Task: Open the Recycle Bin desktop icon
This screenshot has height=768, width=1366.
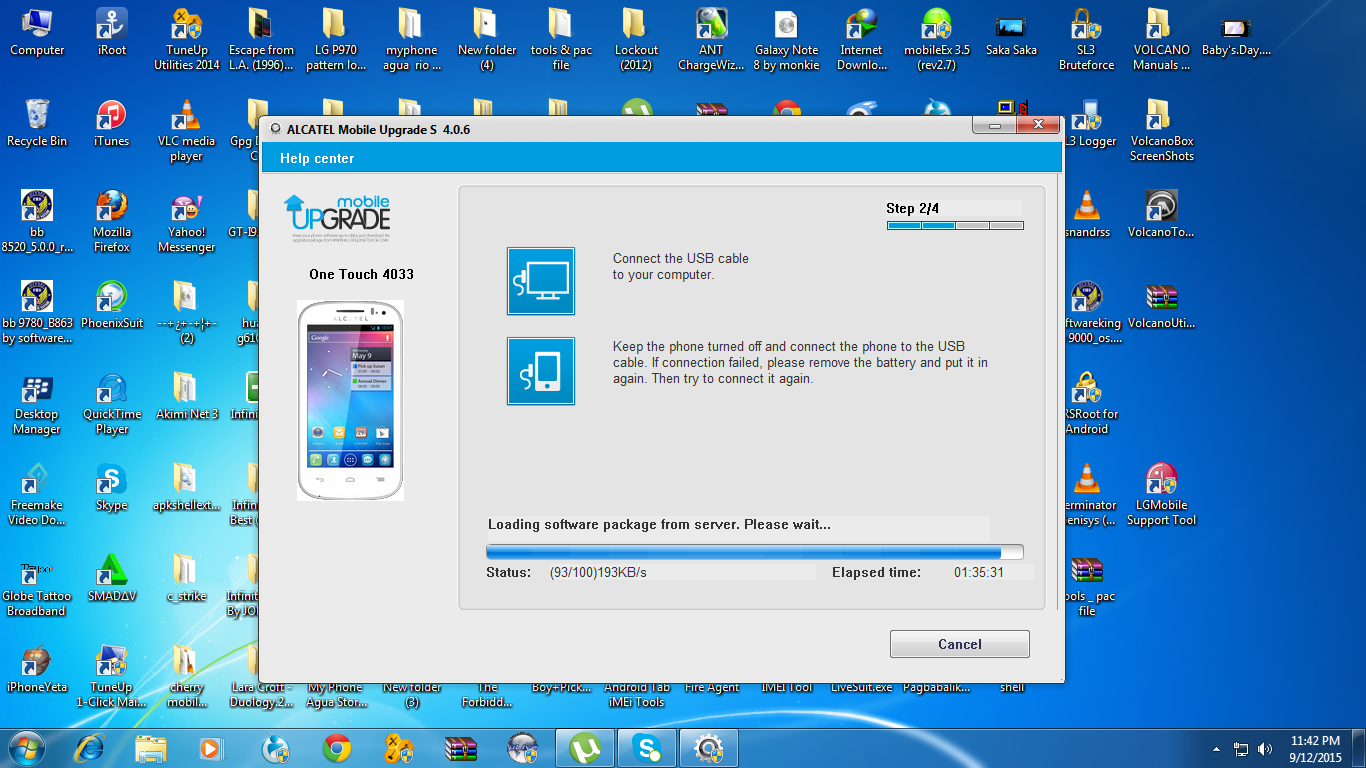Action: pos(37,124)
